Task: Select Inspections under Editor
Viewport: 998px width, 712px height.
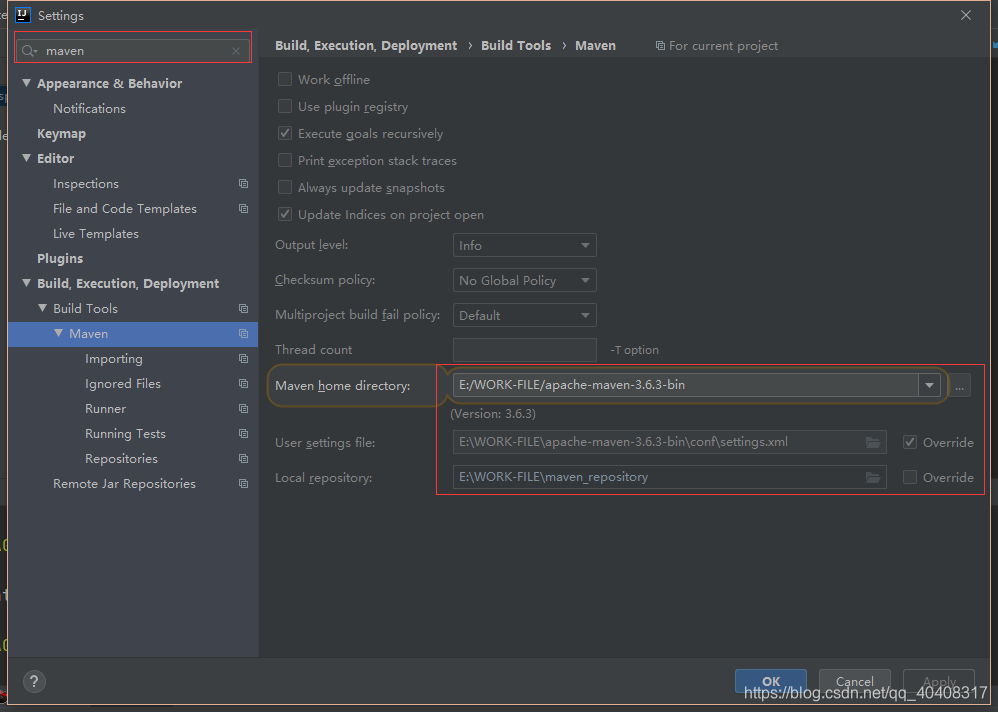Action: click(x=86, y=184)
